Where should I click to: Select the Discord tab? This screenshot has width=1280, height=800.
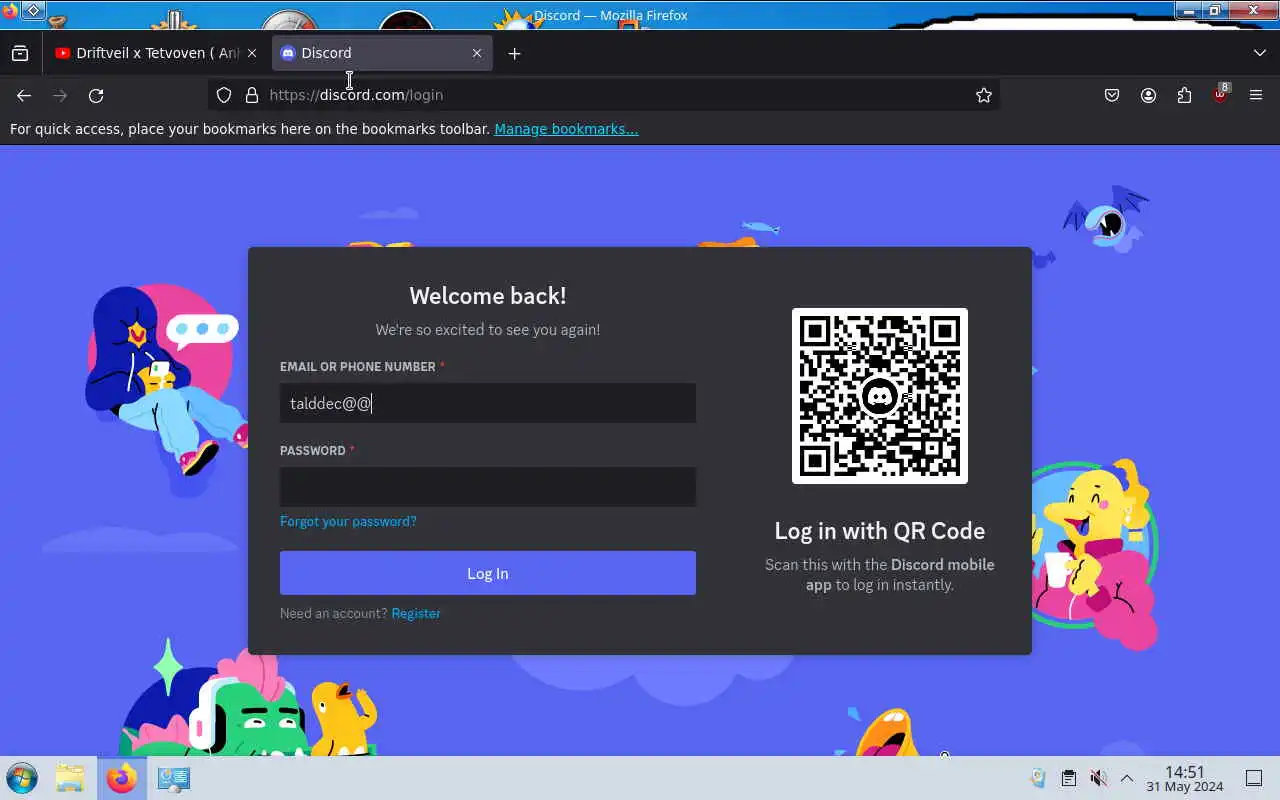click(382, 53)
